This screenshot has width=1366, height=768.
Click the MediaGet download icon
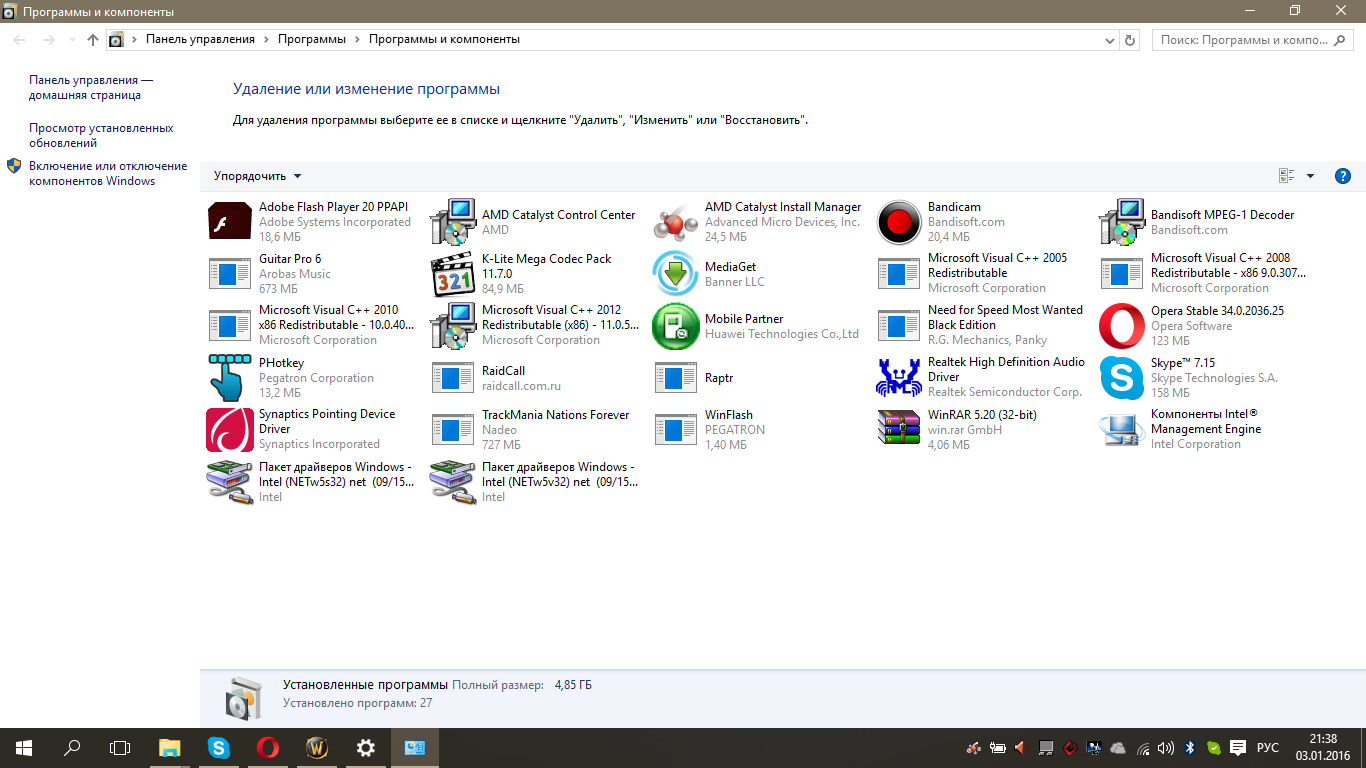click(675, 274)
